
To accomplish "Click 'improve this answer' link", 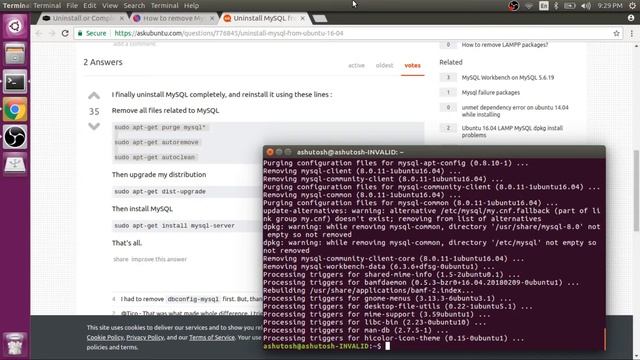I will (x=159, y=259).
